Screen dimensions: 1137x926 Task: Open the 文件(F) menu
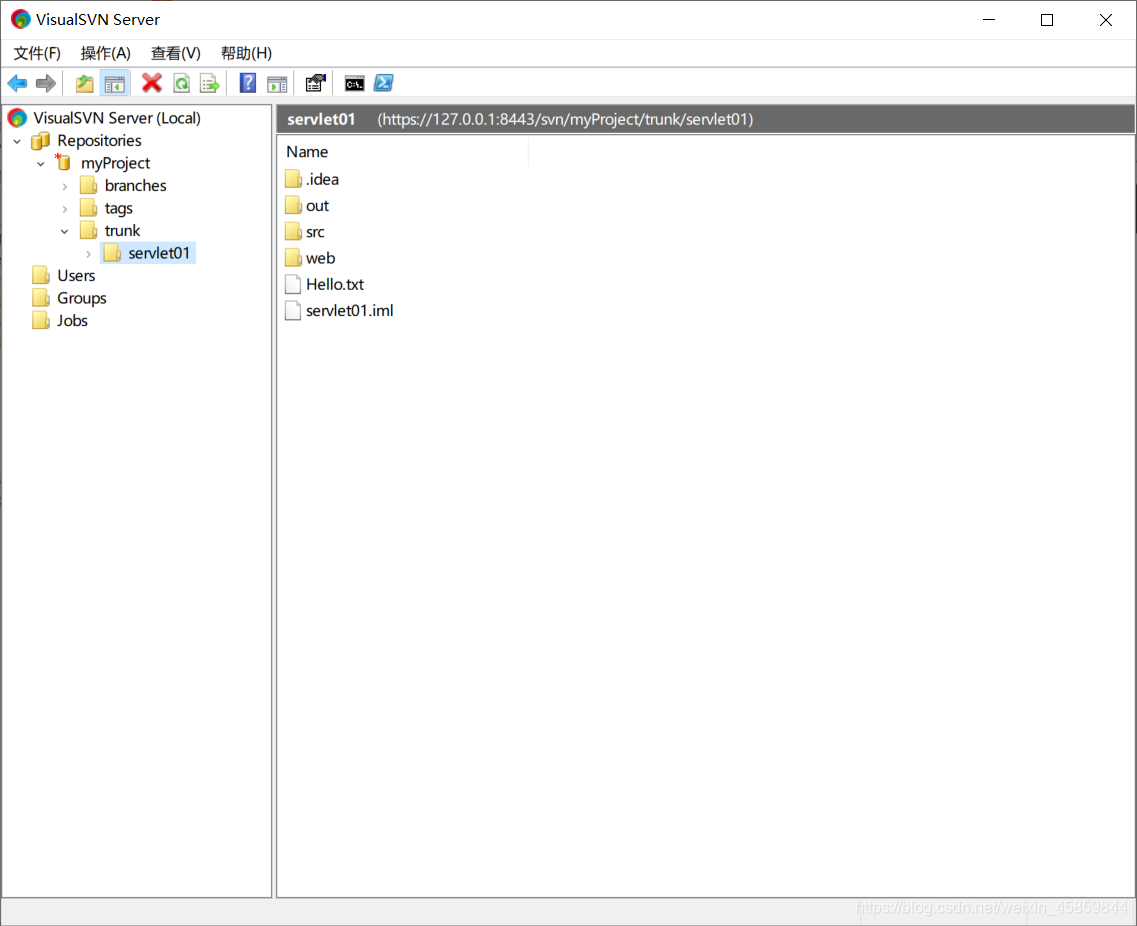37,53
